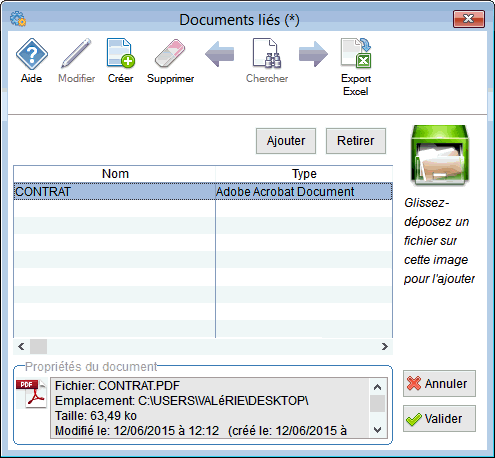The image size is (495, 458).
Task: Click the Retirer button
Action: (x=356, y=141)
